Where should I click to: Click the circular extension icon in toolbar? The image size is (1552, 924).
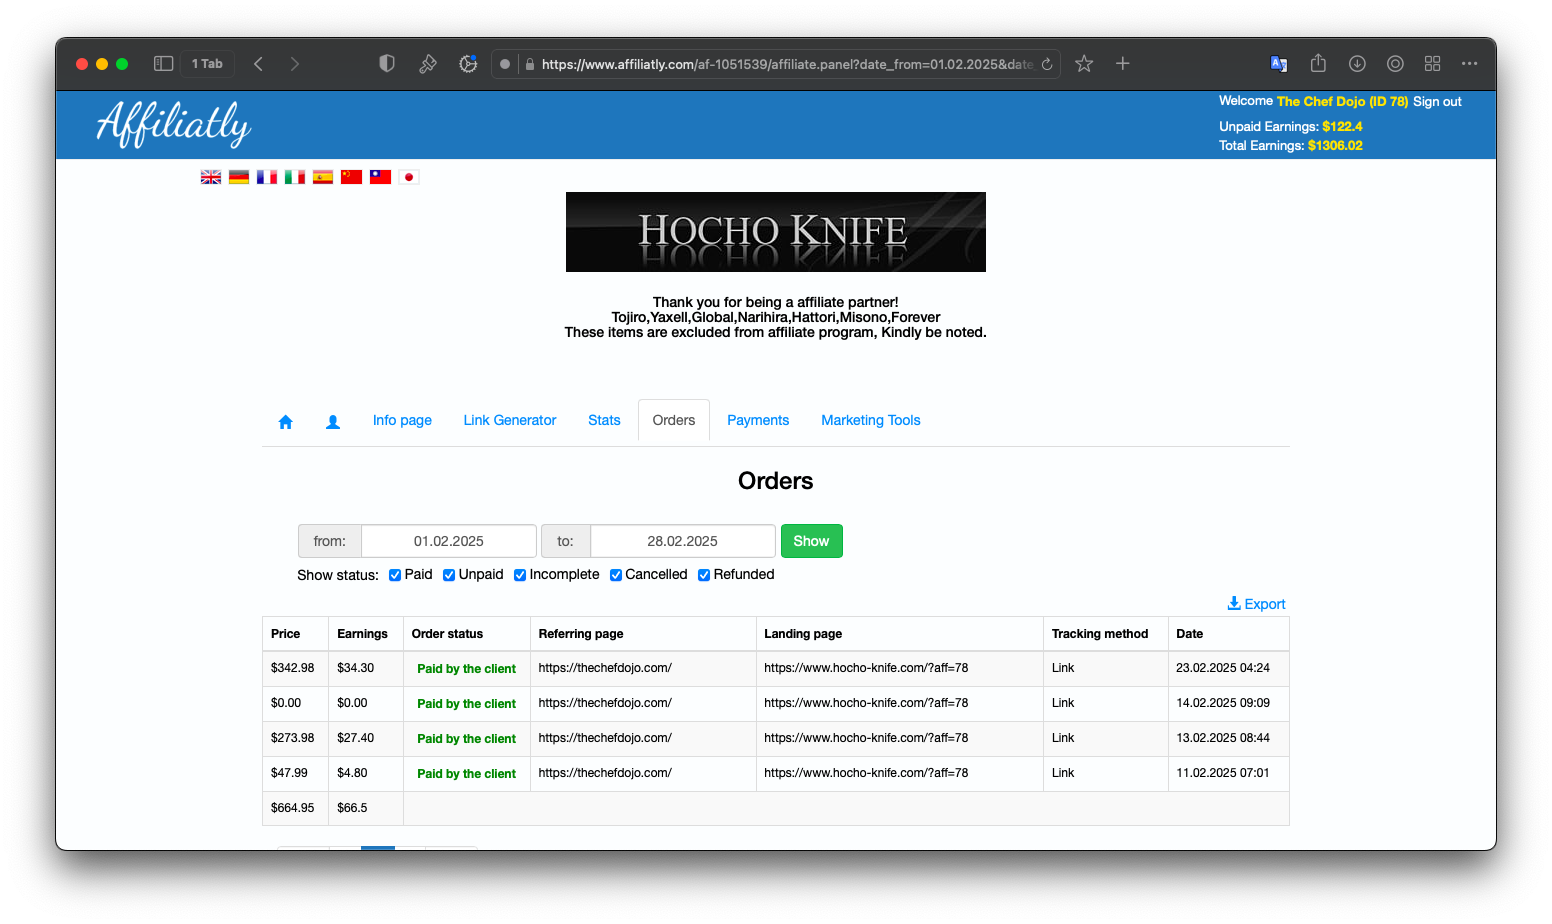pyautogui.click(x=1395, y=63)
